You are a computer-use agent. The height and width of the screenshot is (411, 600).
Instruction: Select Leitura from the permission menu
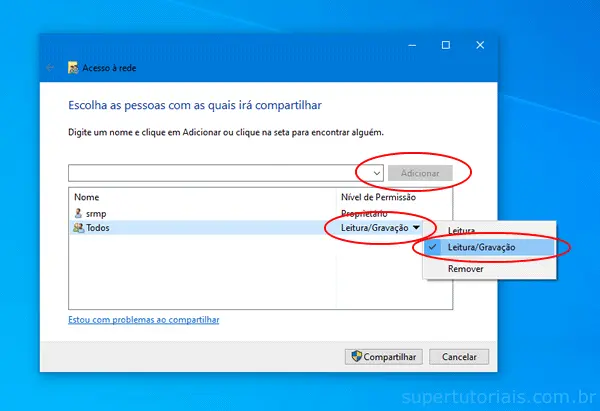(462, 231)
